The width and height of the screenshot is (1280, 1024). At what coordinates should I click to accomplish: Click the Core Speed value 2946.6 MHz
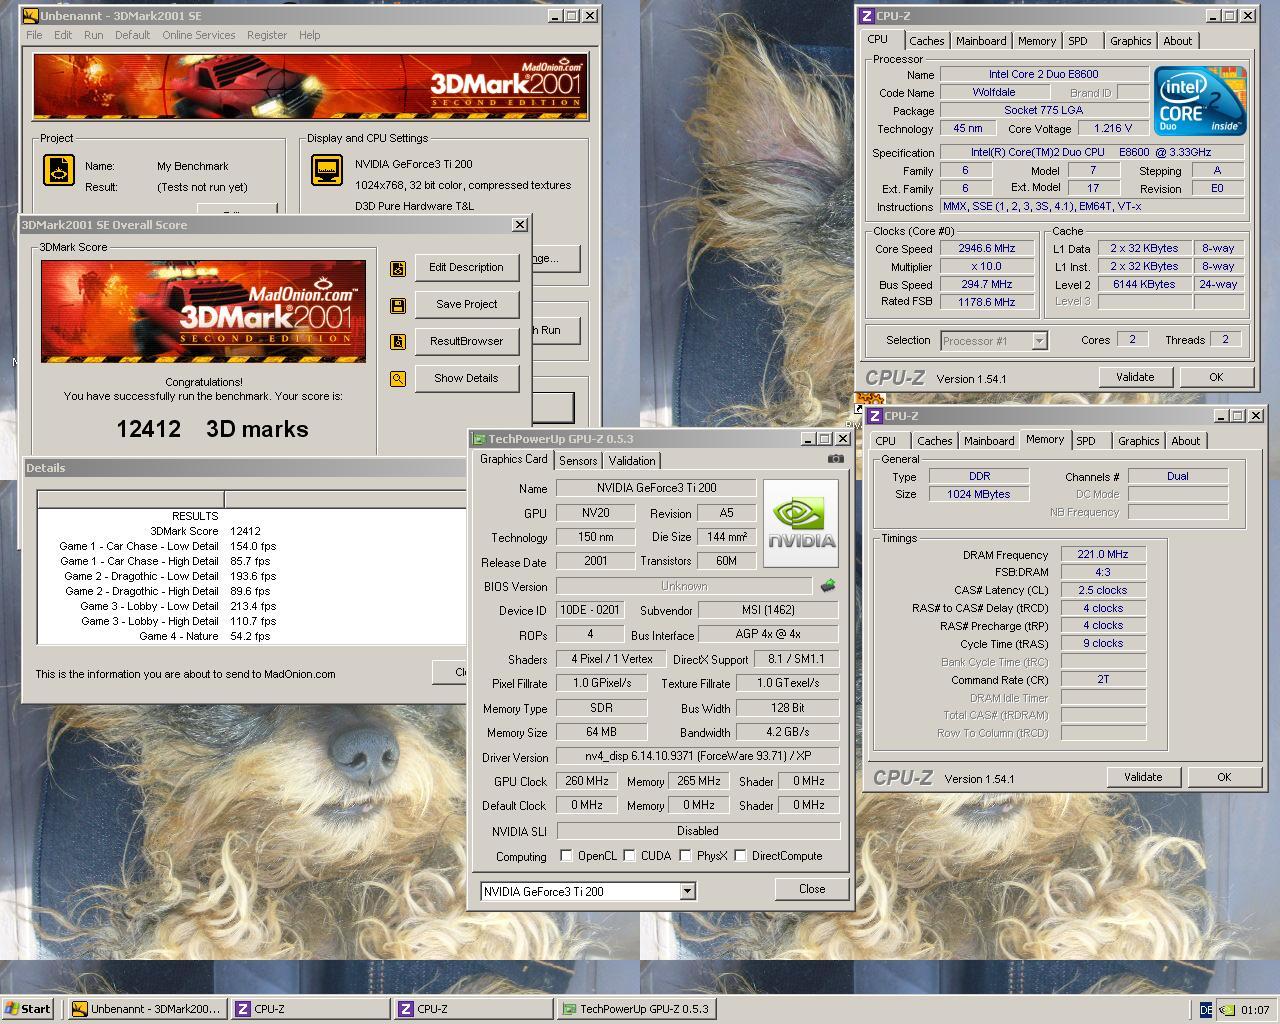pyautogui.click(x=987, y=249)
